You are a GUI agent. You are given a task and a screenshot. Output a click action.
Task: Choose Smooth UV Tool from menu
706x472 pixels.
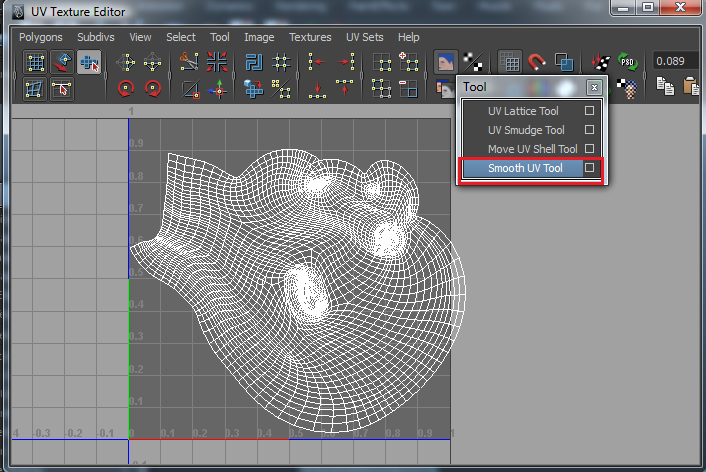[x=525, y=169]
